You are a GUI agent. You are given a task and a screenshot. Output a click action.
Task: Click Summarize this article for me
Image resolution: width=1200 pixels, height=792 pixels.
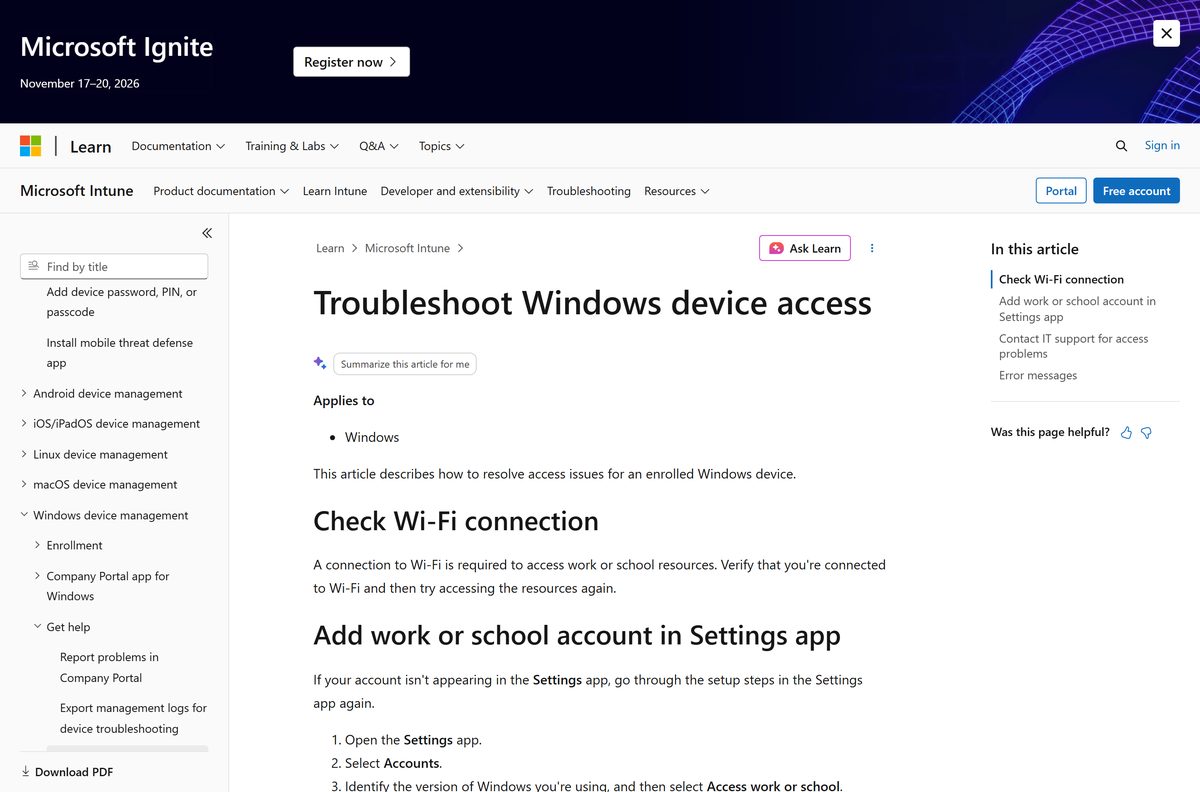pyautogui.click(x=405, y=364)
